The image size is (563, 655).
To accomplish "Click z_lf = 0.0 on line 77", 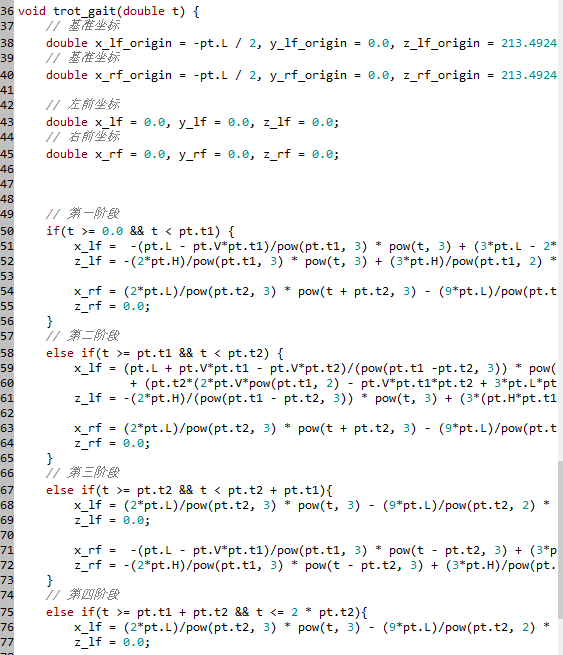I will pos(112,642).
